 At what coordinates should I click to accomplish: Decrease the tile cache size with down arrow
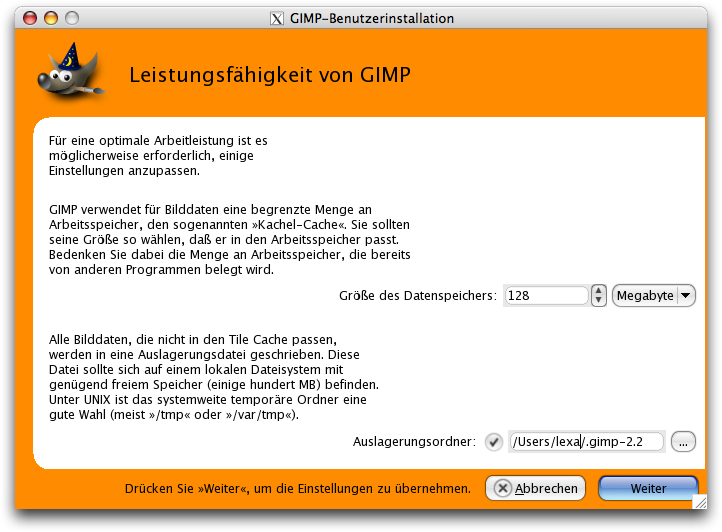[598, 300]
